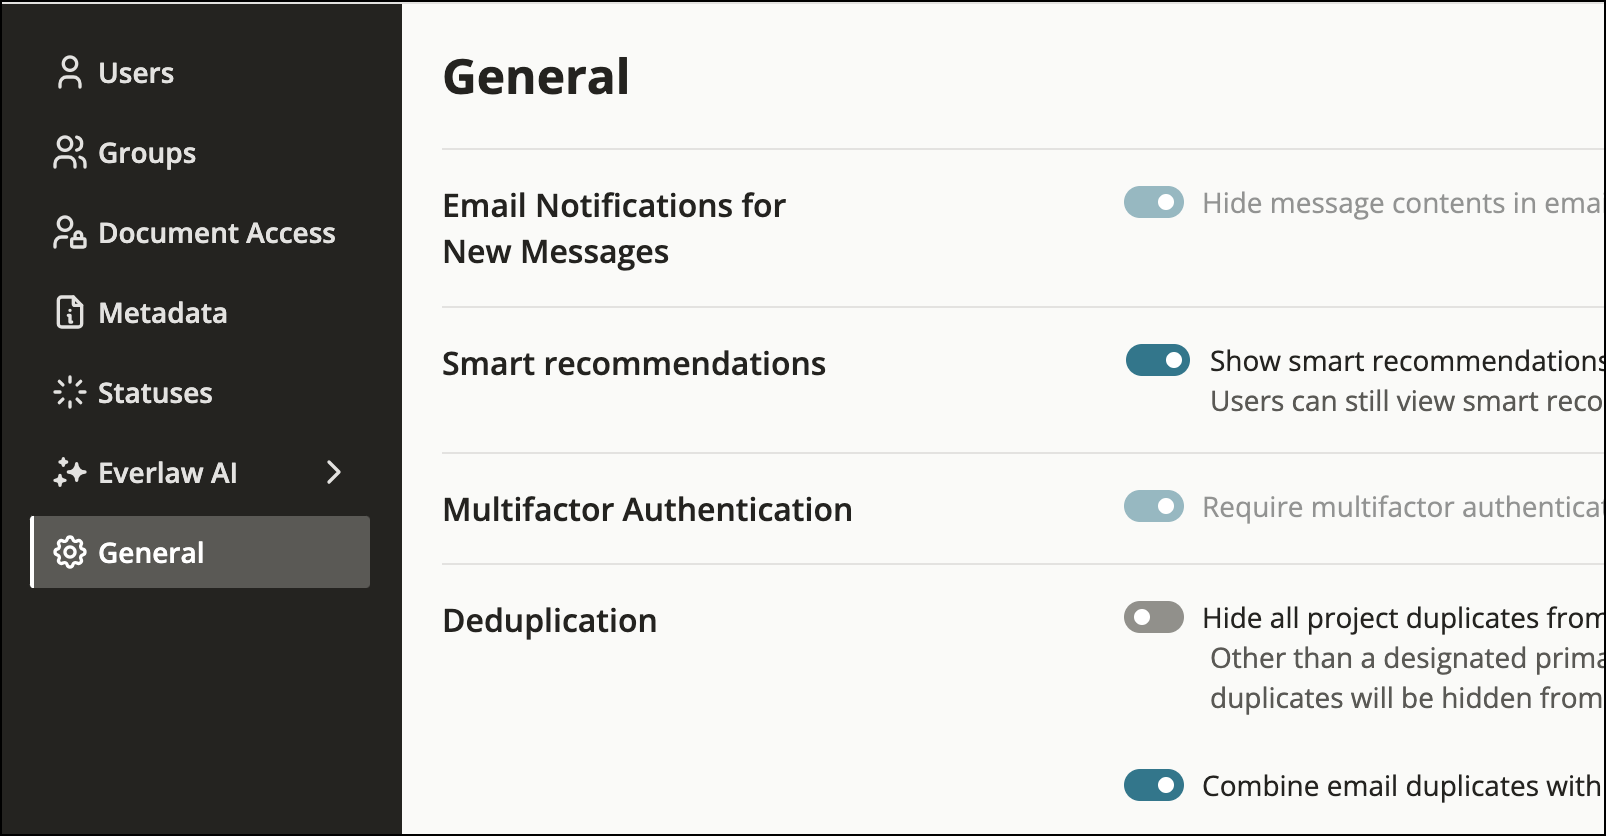The image size is (1606, 836).
Task: Turn off Combine email duplicates toggle
Action: [1153, 785]
